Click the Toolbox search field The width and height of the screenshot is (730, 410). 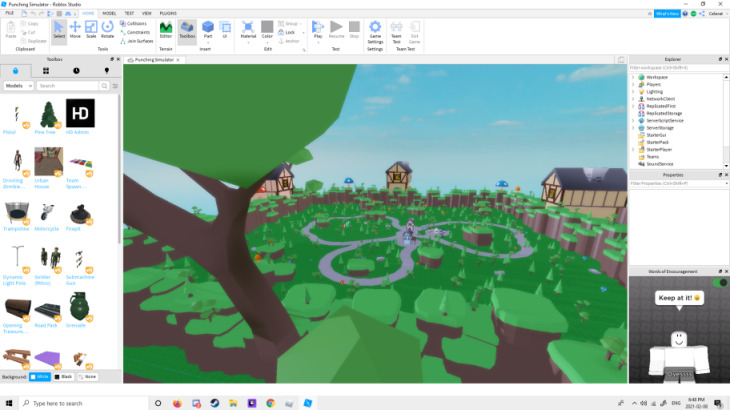pyautogui.click(x=68, y=86)
